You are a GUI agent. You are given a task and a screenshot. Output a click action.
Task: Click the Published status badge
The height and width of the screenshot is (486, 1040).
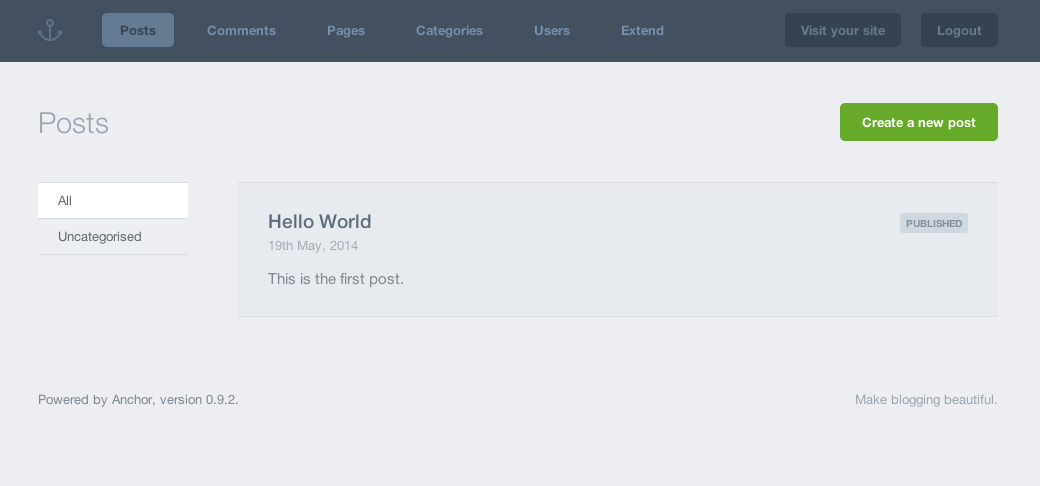point(933,223)
